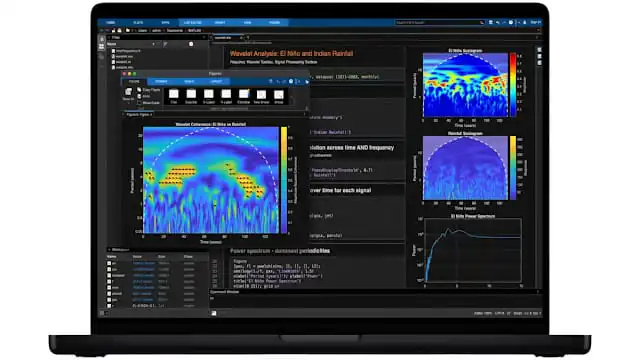The width and height of the screenshot is (640, 360).
Task: Click the Undo arrow in Figures window toolbar
Action: pyautogui.click(x=278, y=81)
